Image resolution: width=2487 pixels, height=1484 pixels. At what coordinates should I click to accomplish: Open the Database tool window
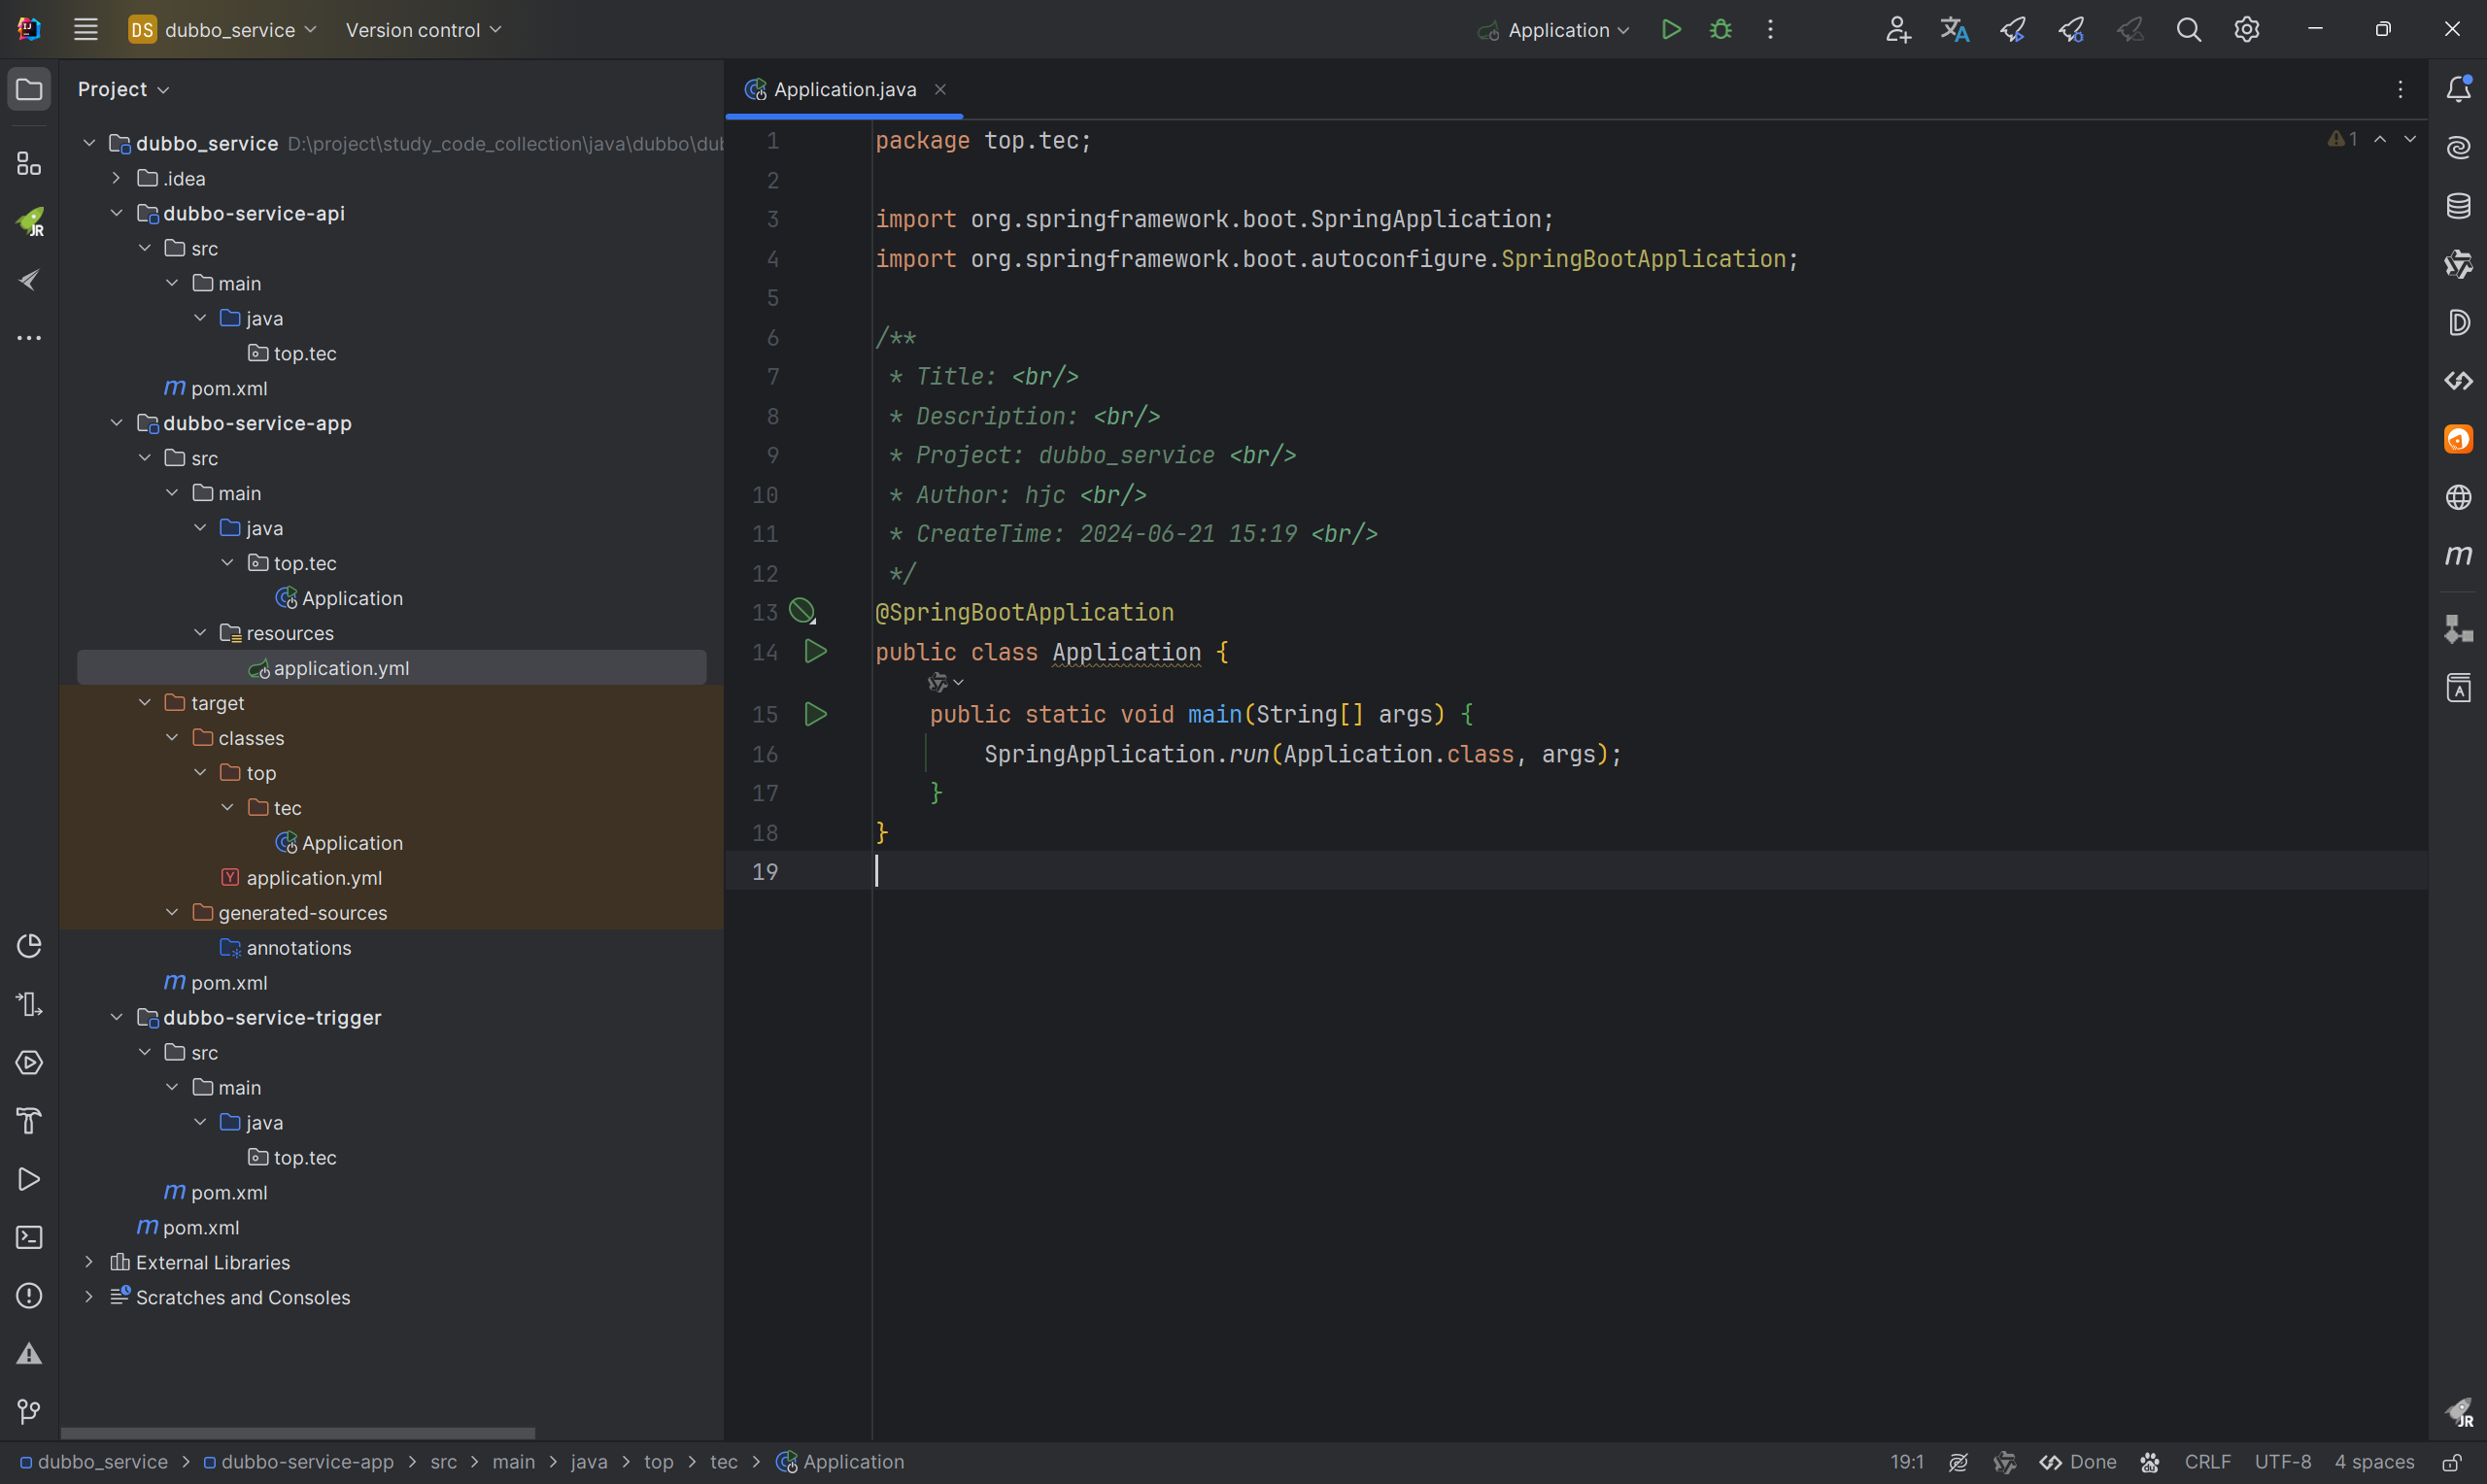click(2458, 206)
